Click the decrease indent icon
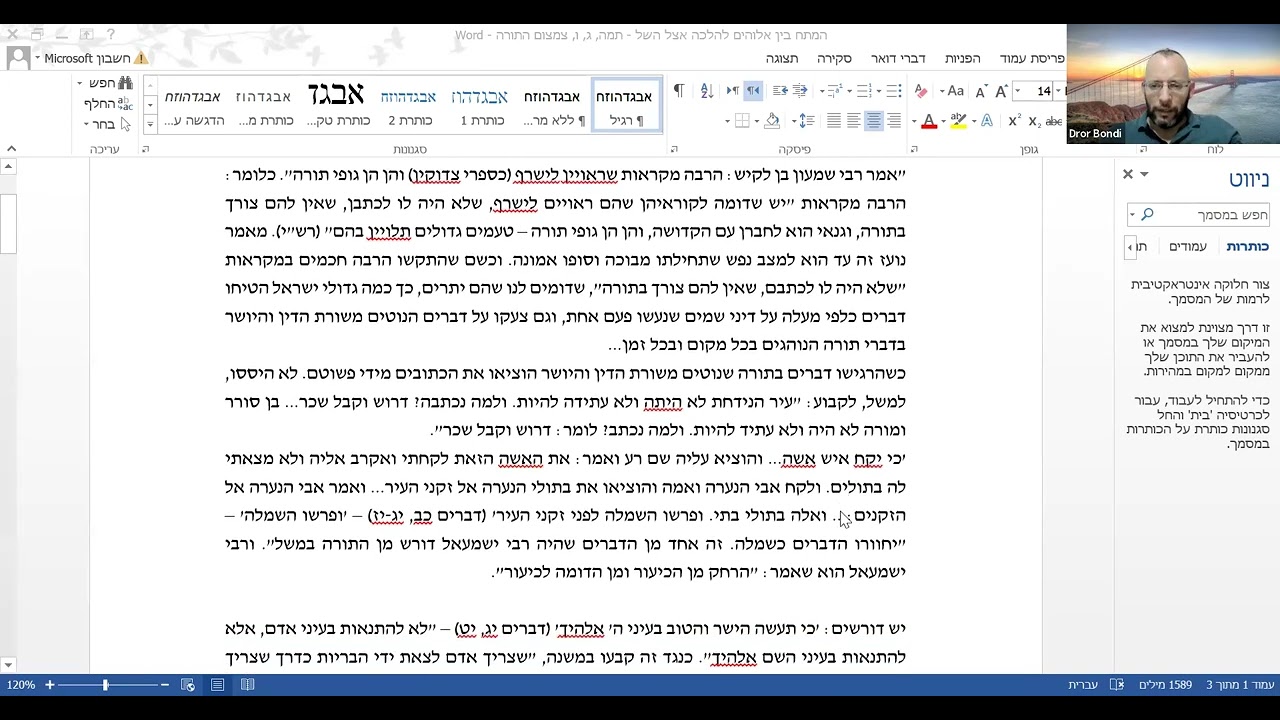 [x=800, y=90]
